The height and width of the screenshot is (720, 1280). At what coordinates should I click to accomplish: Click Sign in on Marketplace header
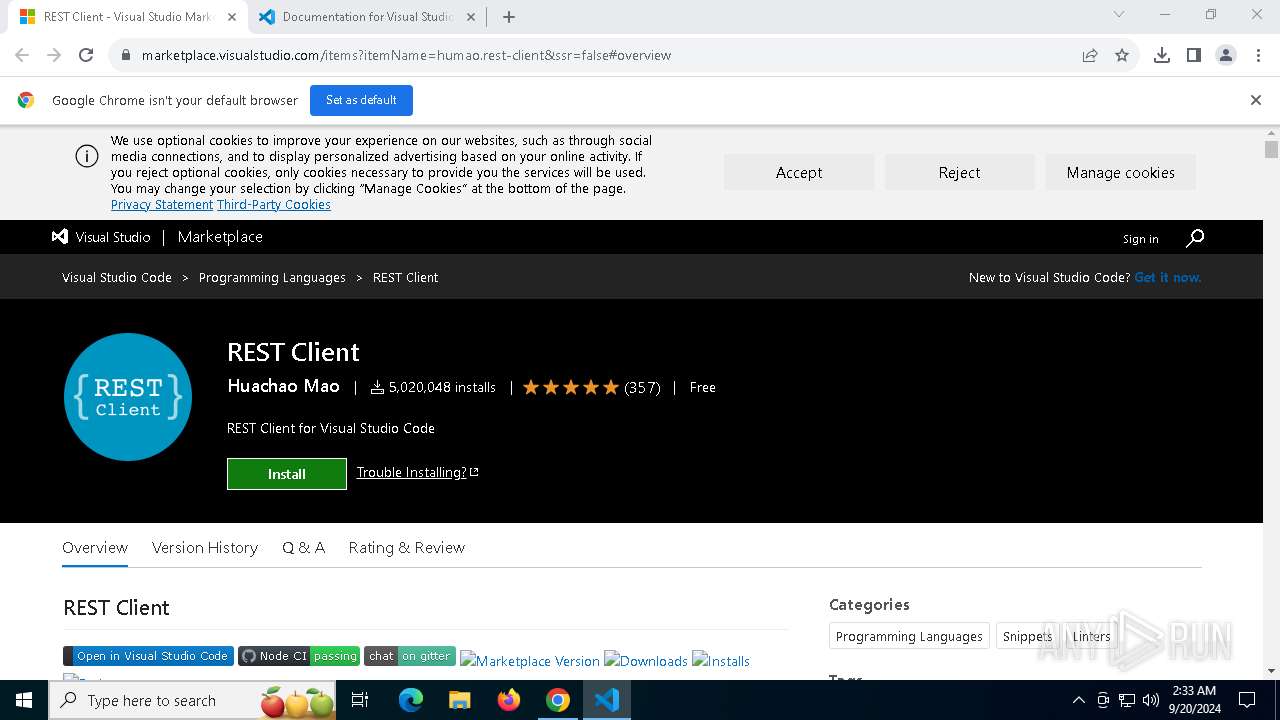click(1140, 239)
